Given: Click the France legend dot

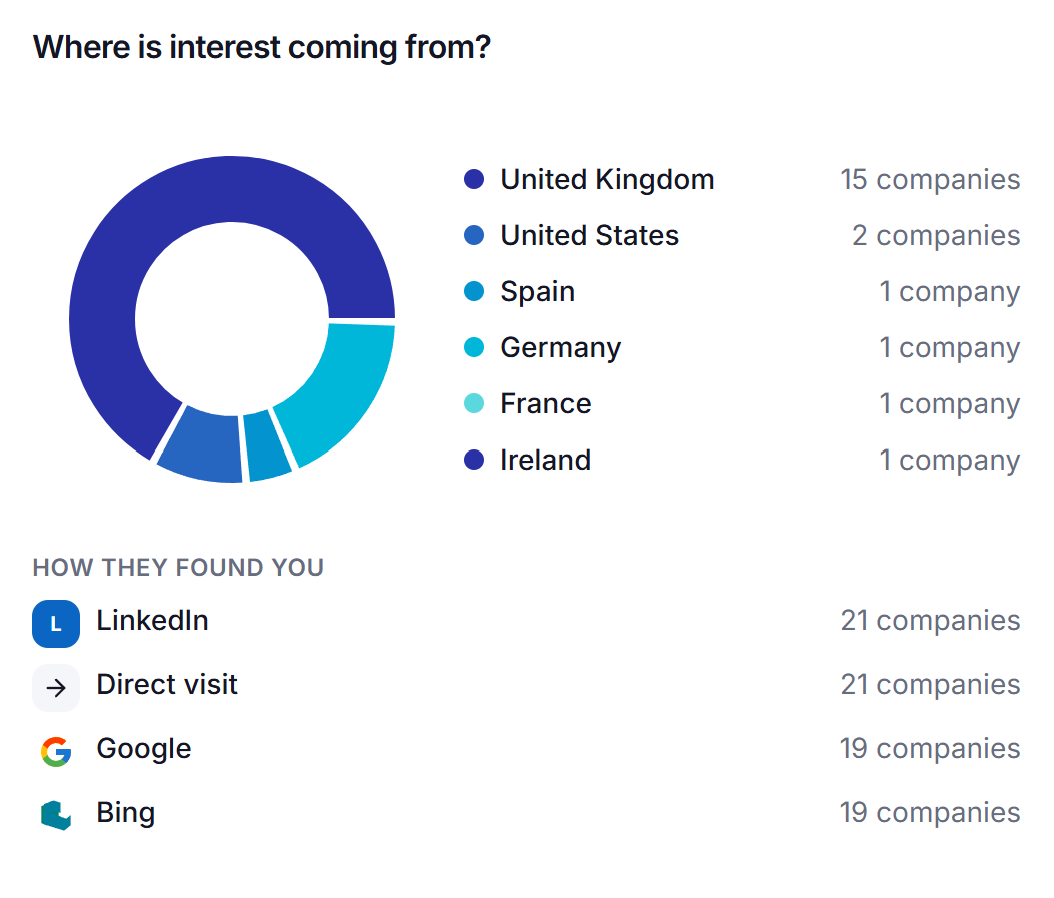Looking at the screenshot, I should click(x=474, y=403).
